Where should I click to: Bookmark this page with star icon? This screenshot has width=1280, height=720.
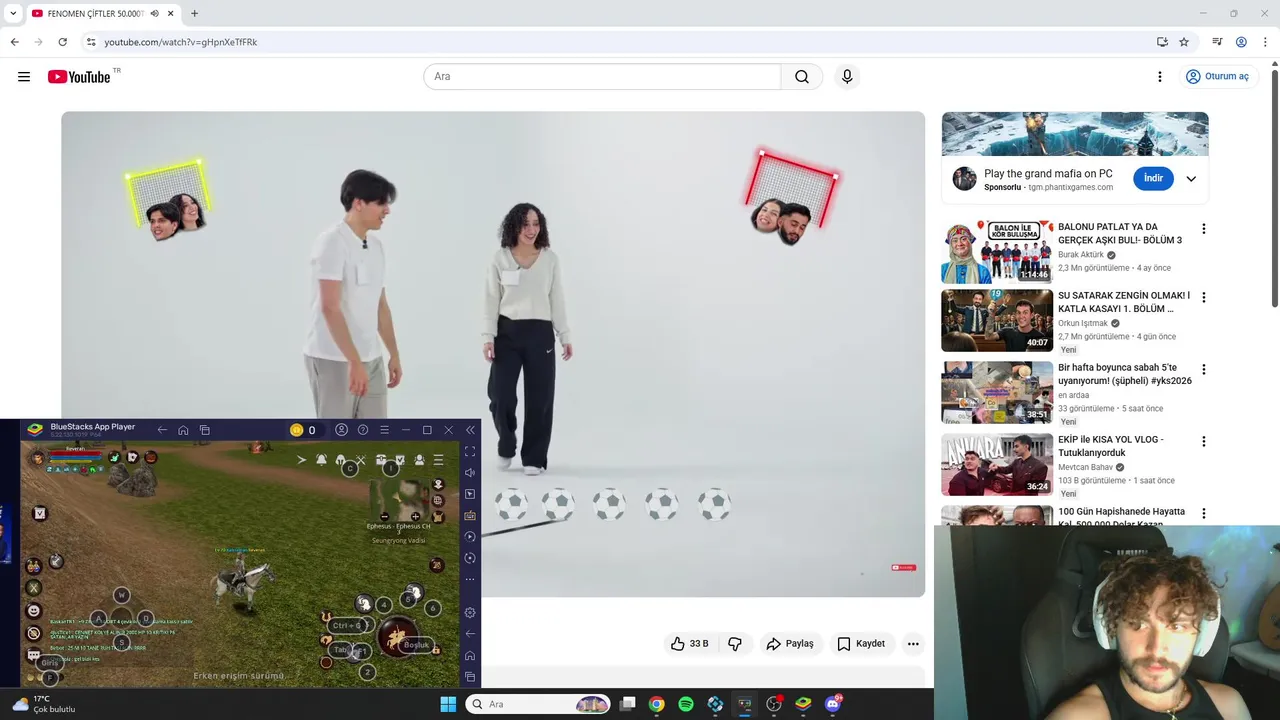point(1184,42)
